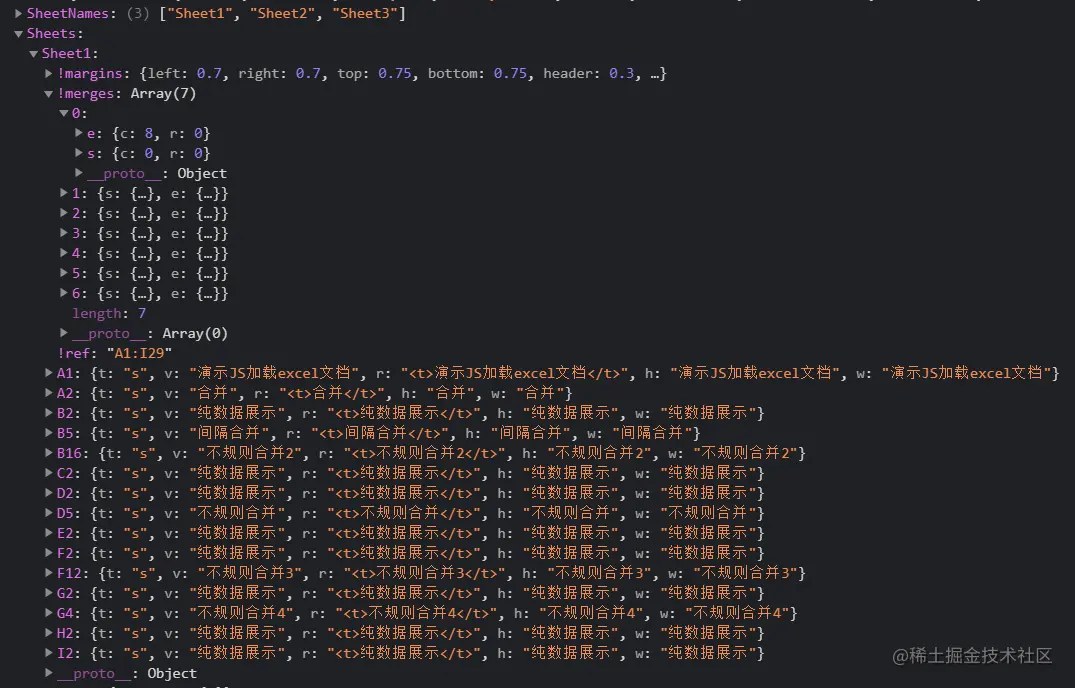Collapse merge entry 0
The height and width of the screenshot is (688, 1075).
[62, 113]
